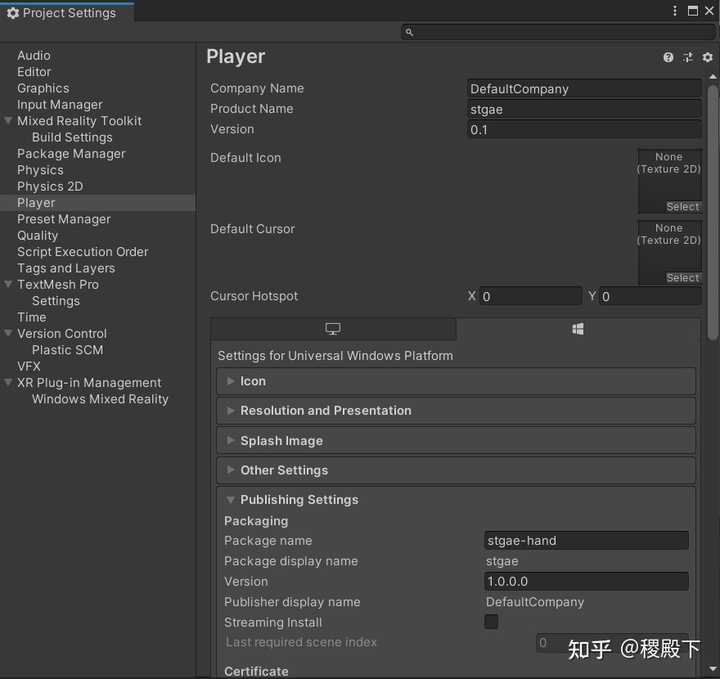Select the Mixed Reality Toolkit category
The height and width of the screenshot is (679, 720).
coord(79,121)
